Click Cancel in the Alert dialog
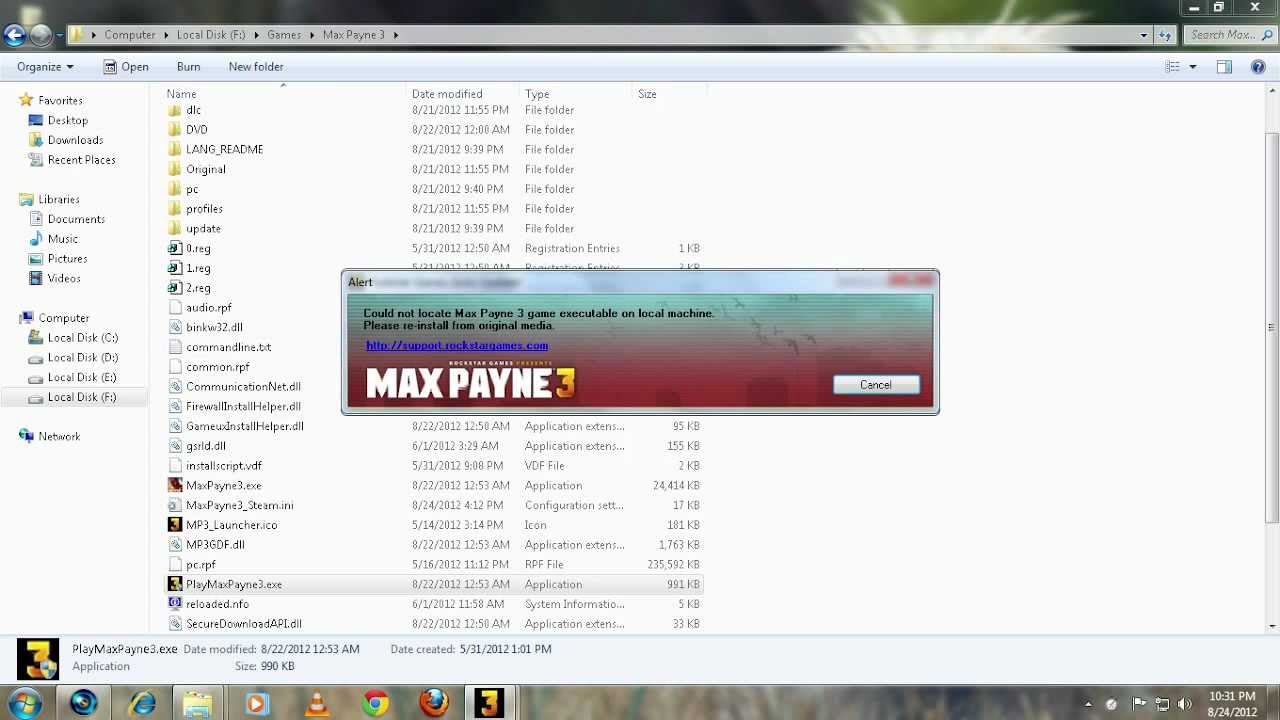Screen dimensions: 1280x720 (x=876, y=385)
